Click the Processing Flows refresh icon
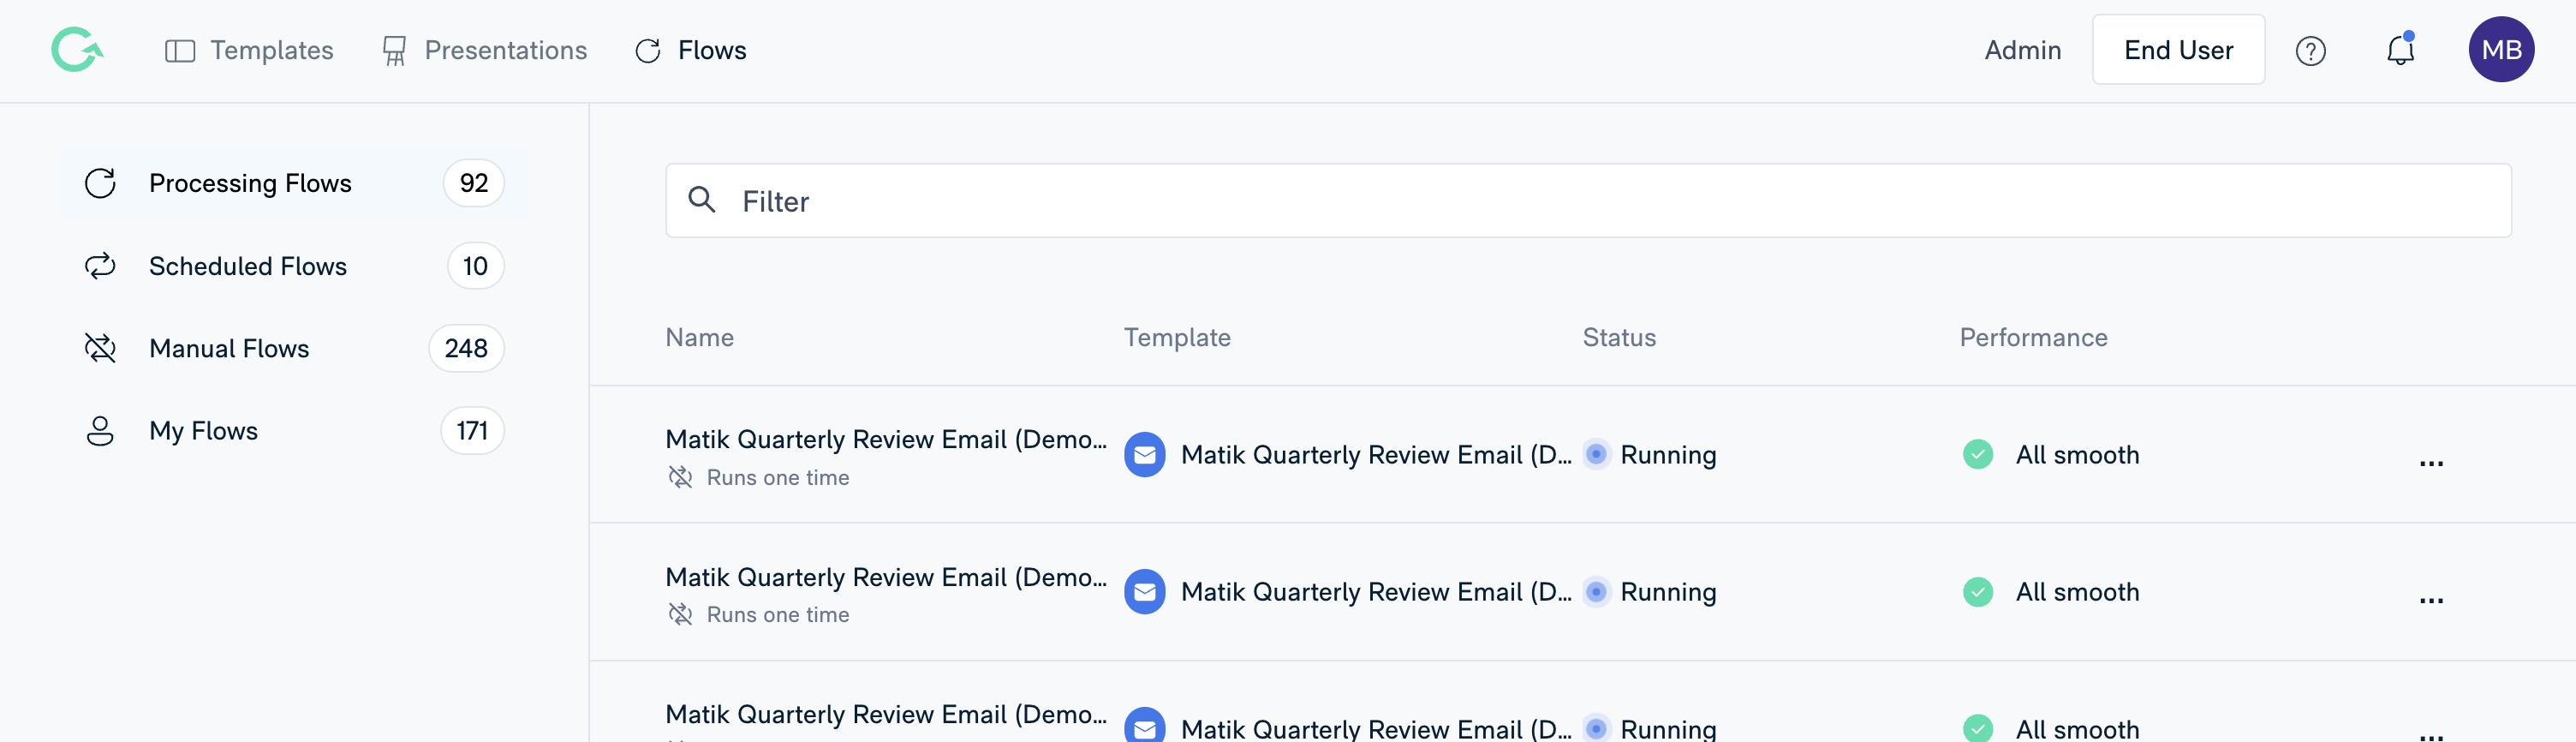 coord(100,183)
